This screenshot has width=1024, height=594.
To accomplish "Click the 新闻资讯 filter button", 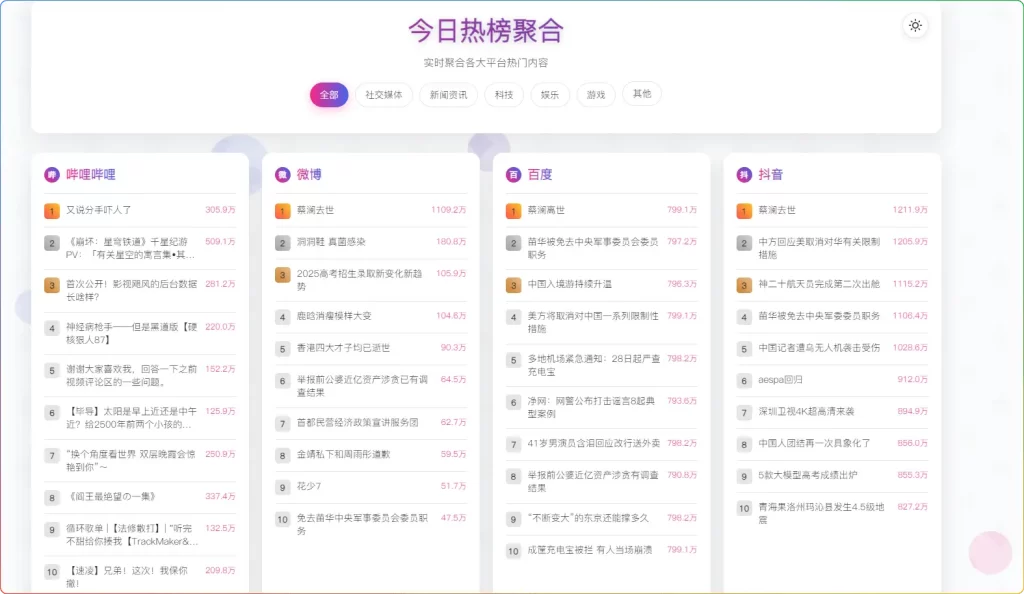I will click(448, 94).
